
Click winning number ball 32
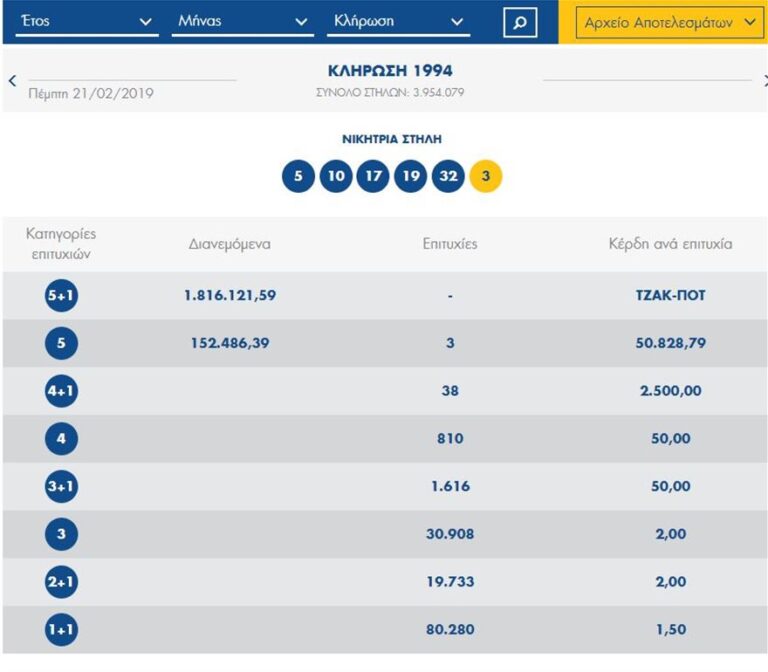448,177
